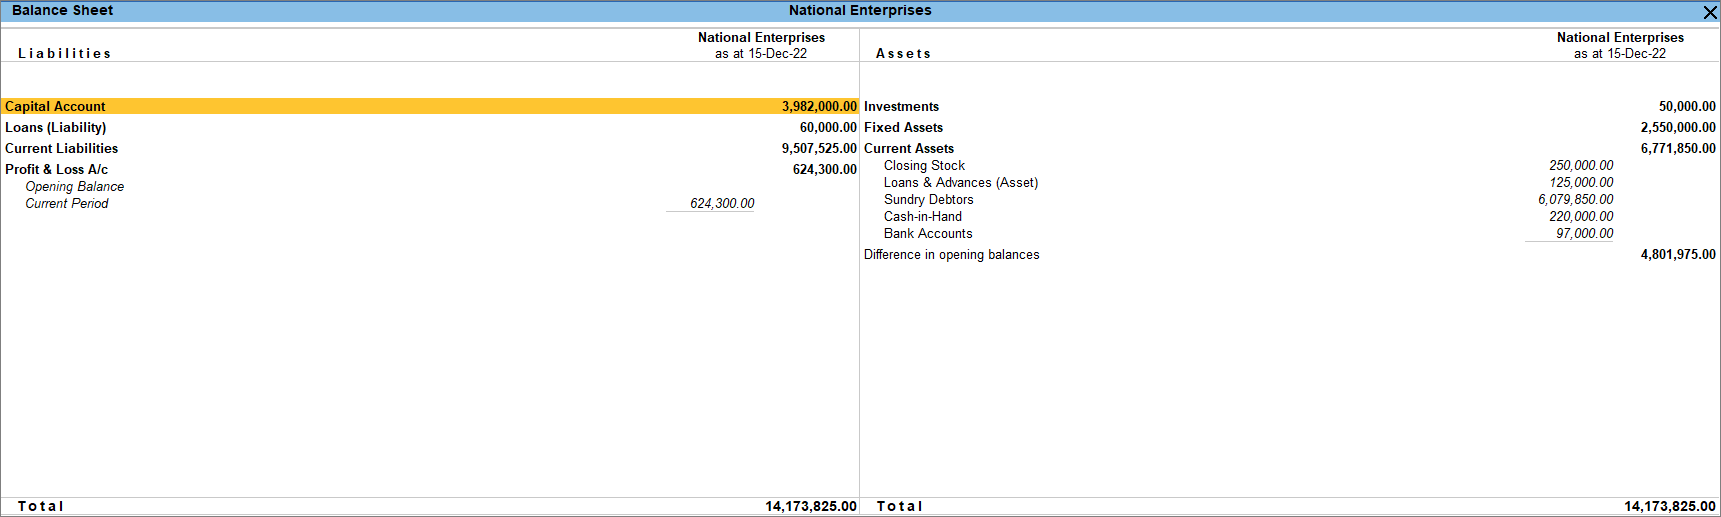Click Current Assets amount 6,771,850.00
The image size is (1721, 517).
(1678, 148)
